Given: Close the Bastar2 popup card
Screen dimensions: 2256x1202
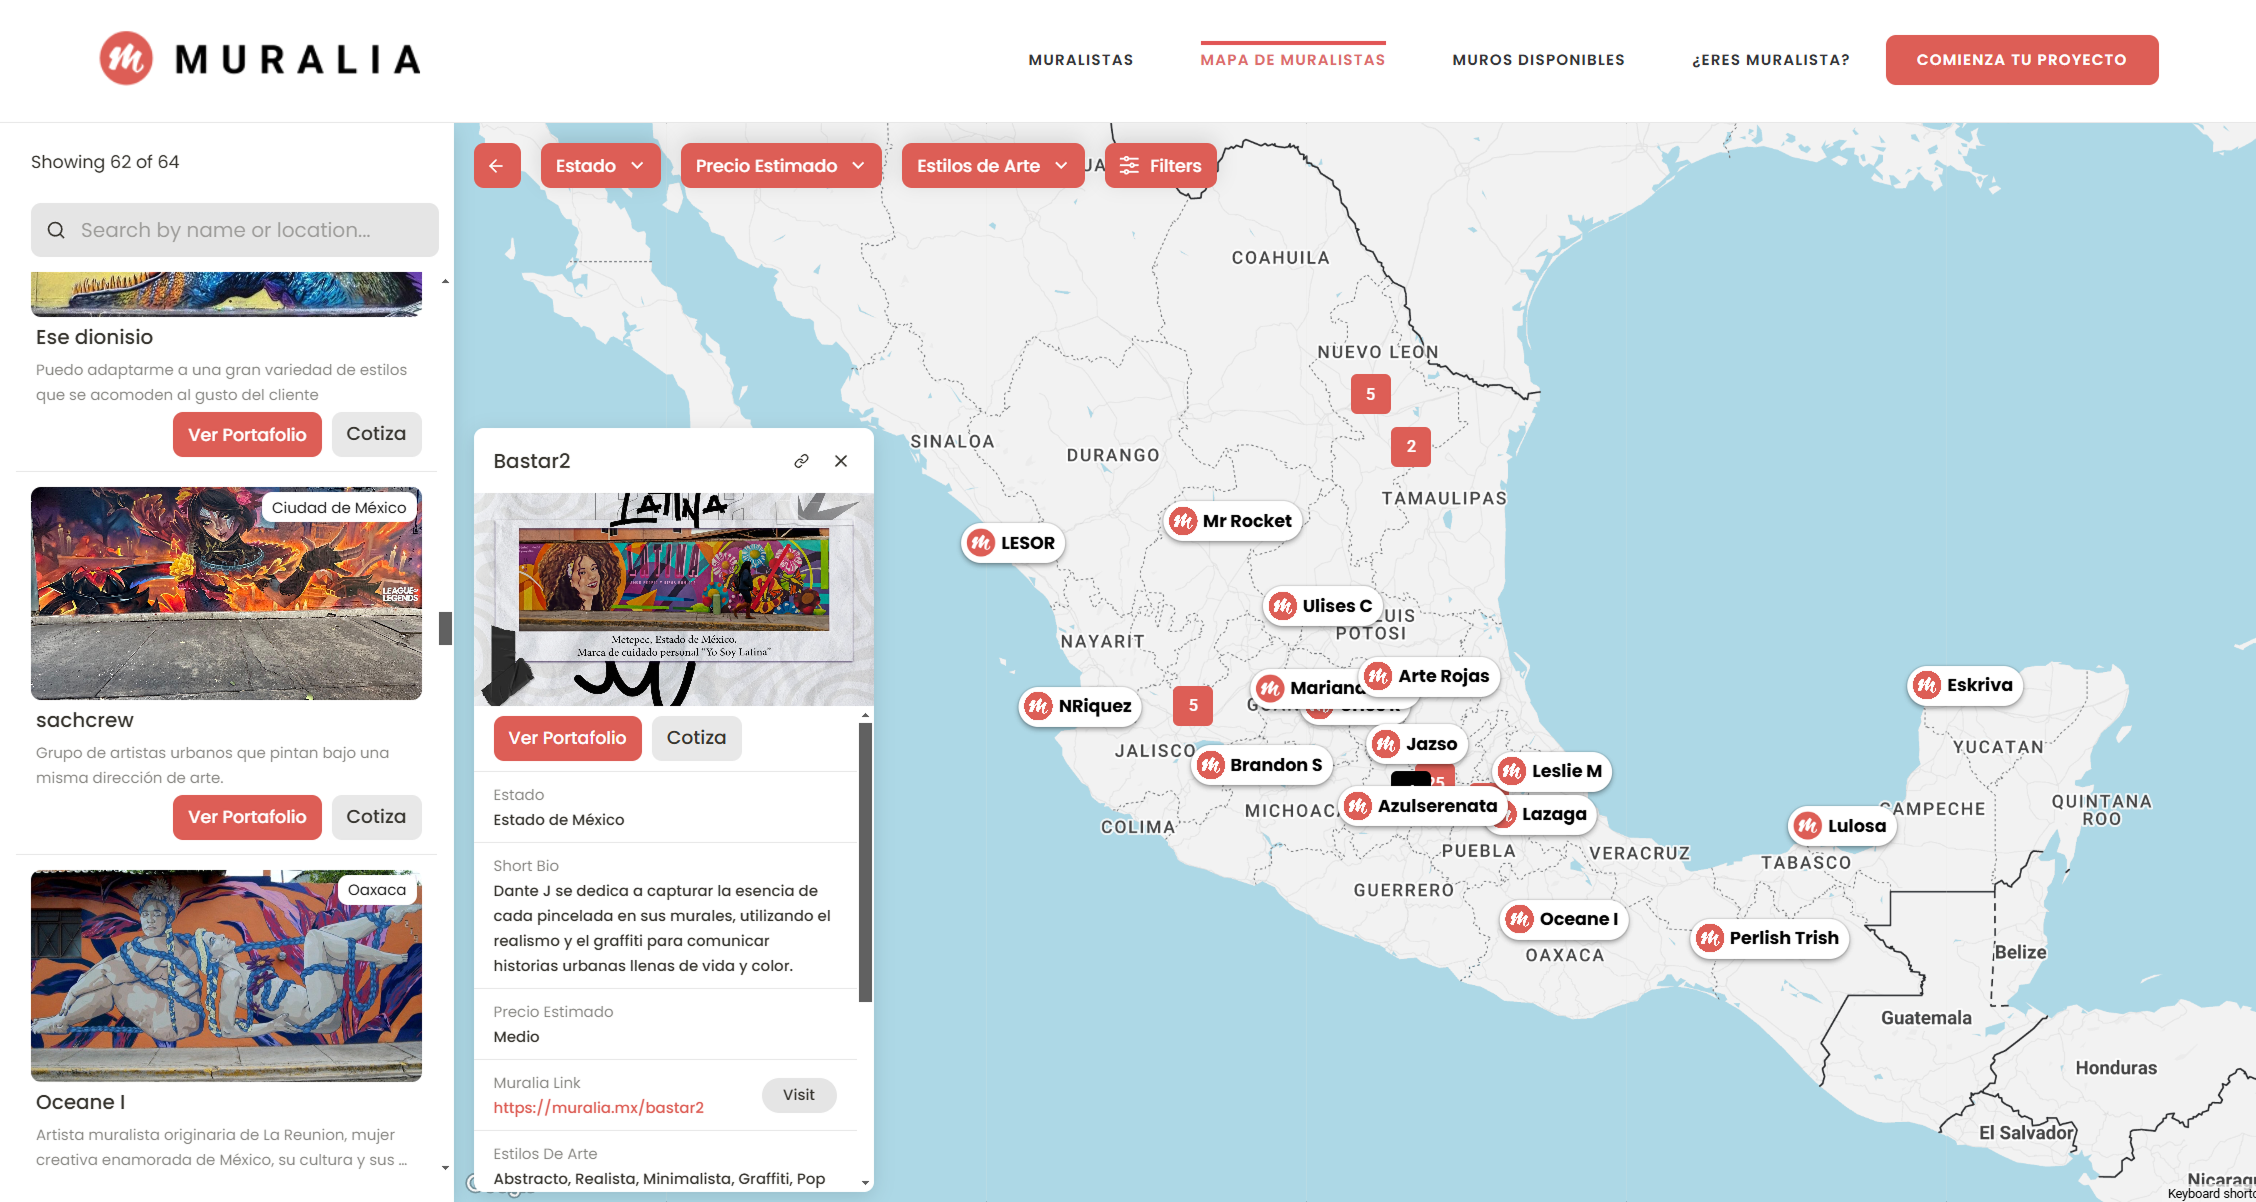Looking at the screenshot, I should [x=841, y=461].
